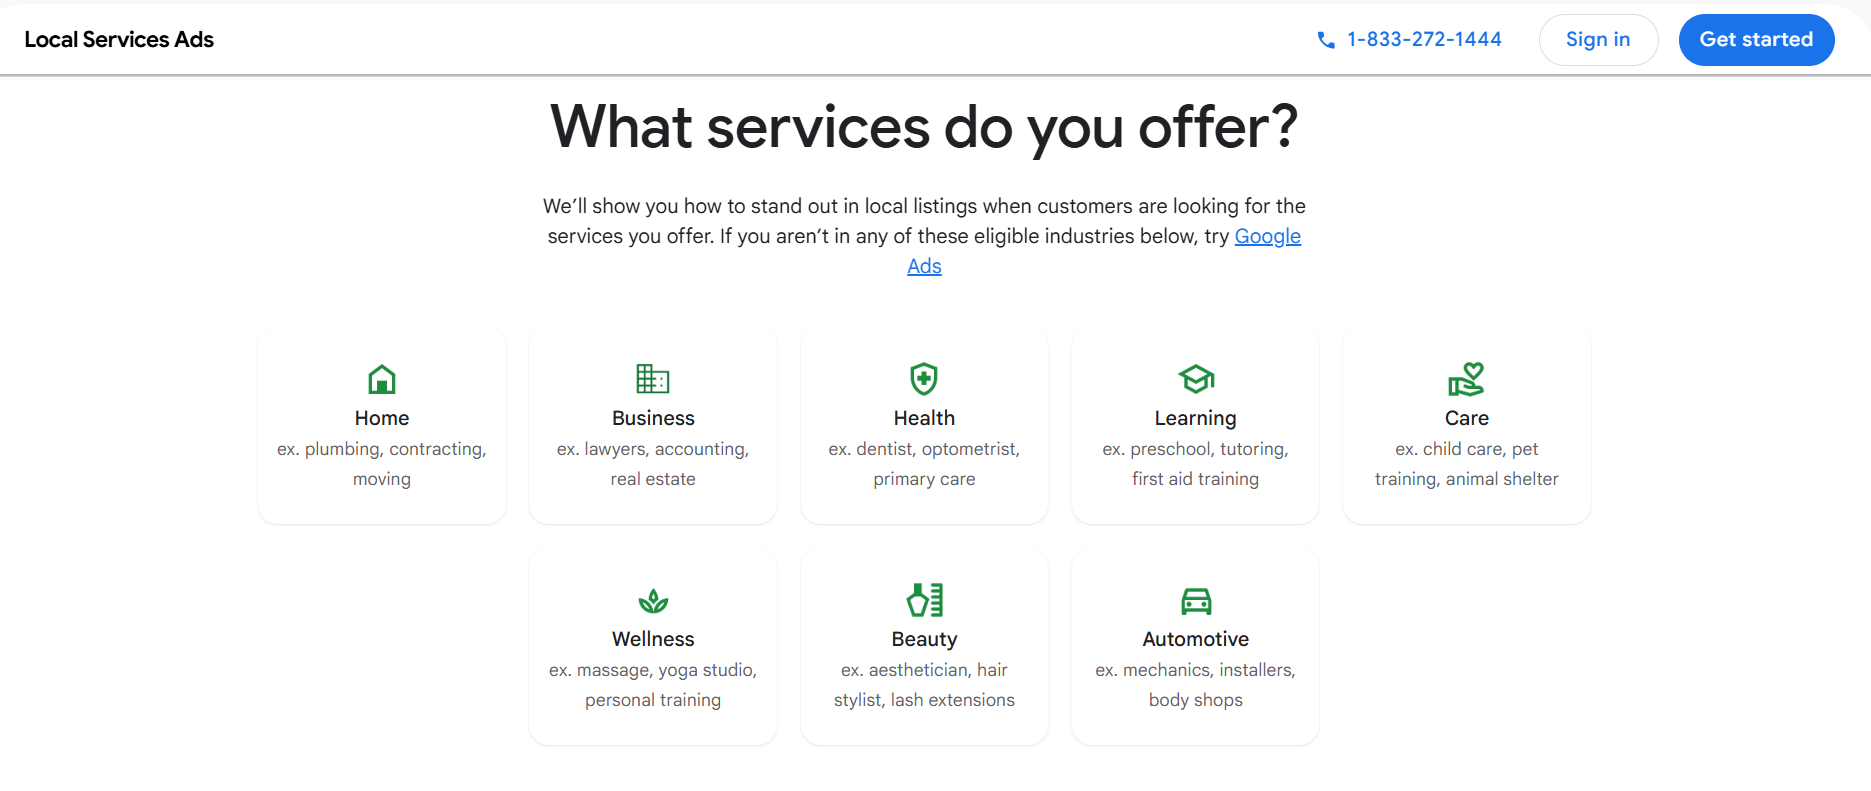Click the green house icon for Home

(382, 379)
